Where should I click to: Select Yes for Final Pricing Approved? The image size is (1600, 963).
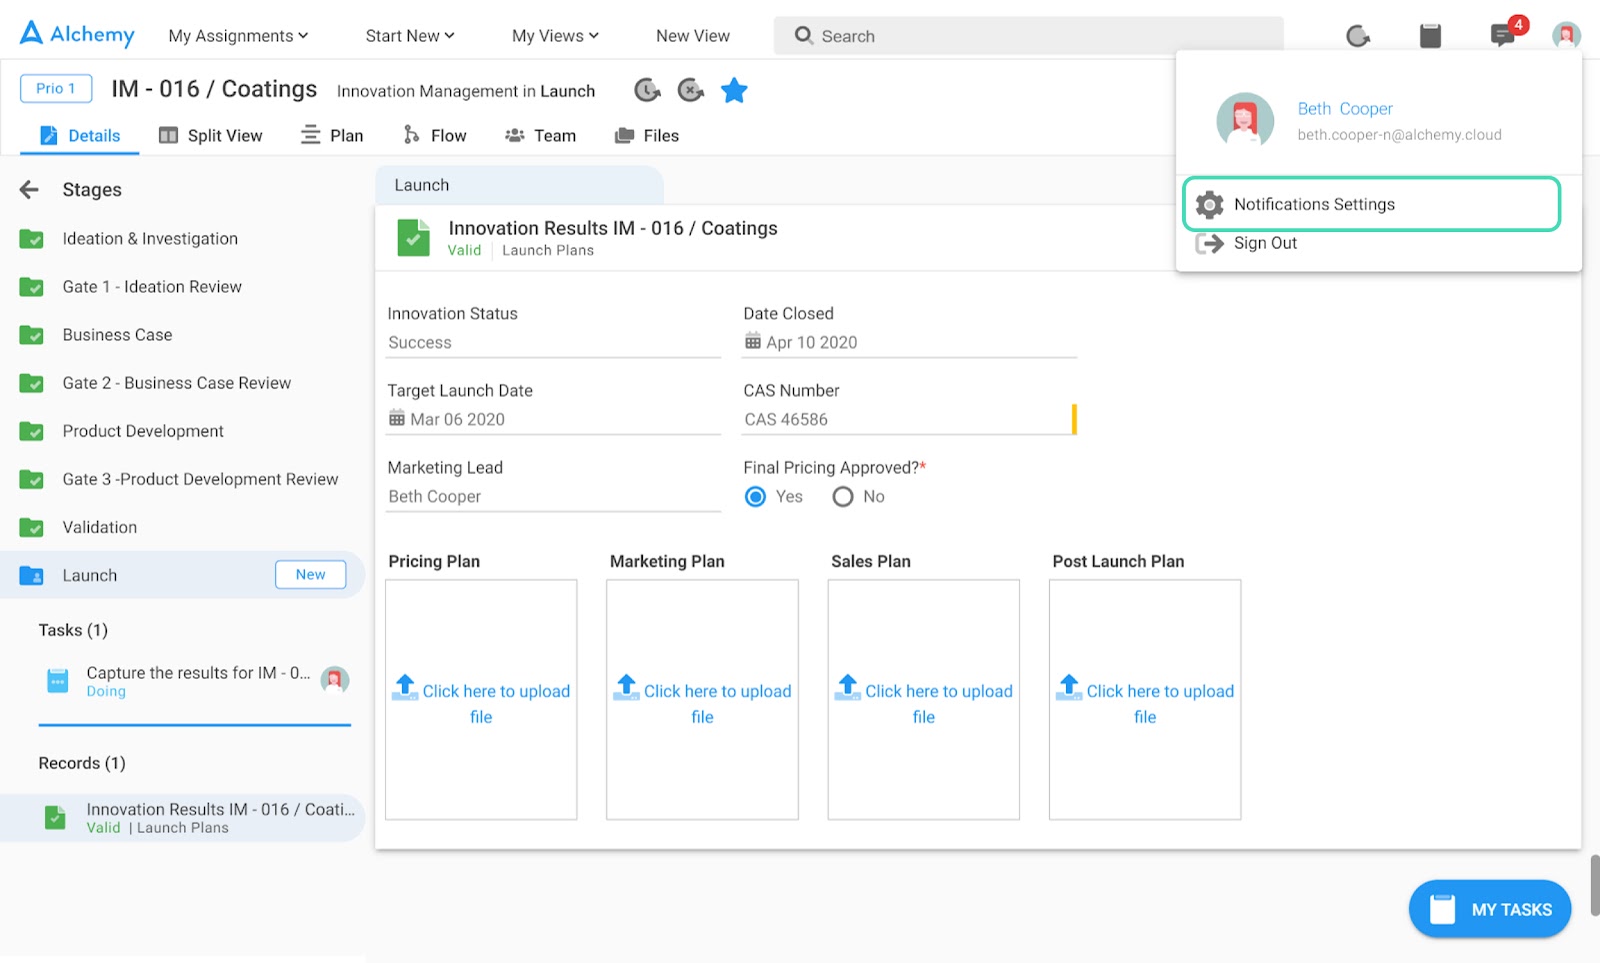pyautogui.click(x=756, y=497)
